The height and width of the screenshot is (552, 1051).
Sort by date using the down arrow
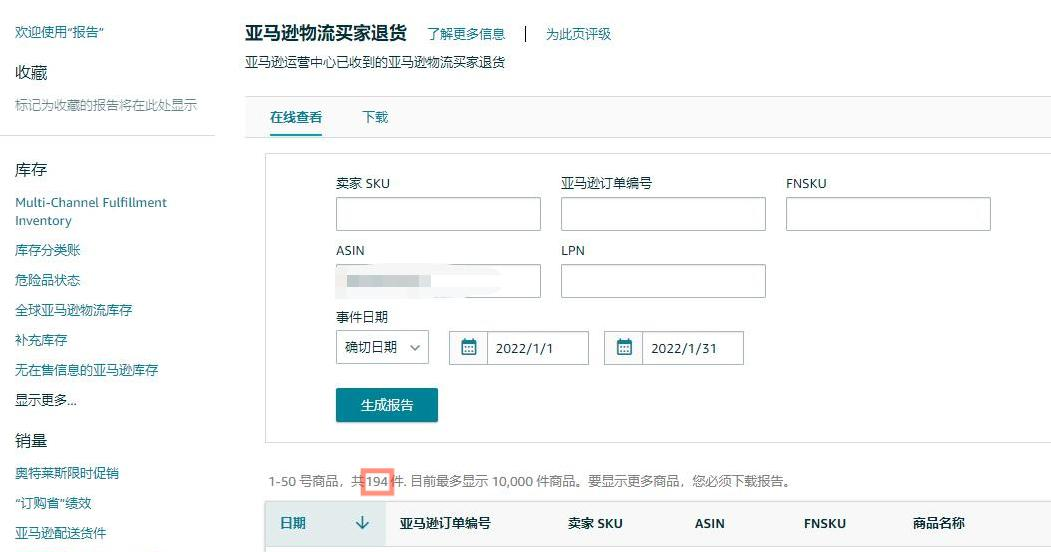pos(362,523)
